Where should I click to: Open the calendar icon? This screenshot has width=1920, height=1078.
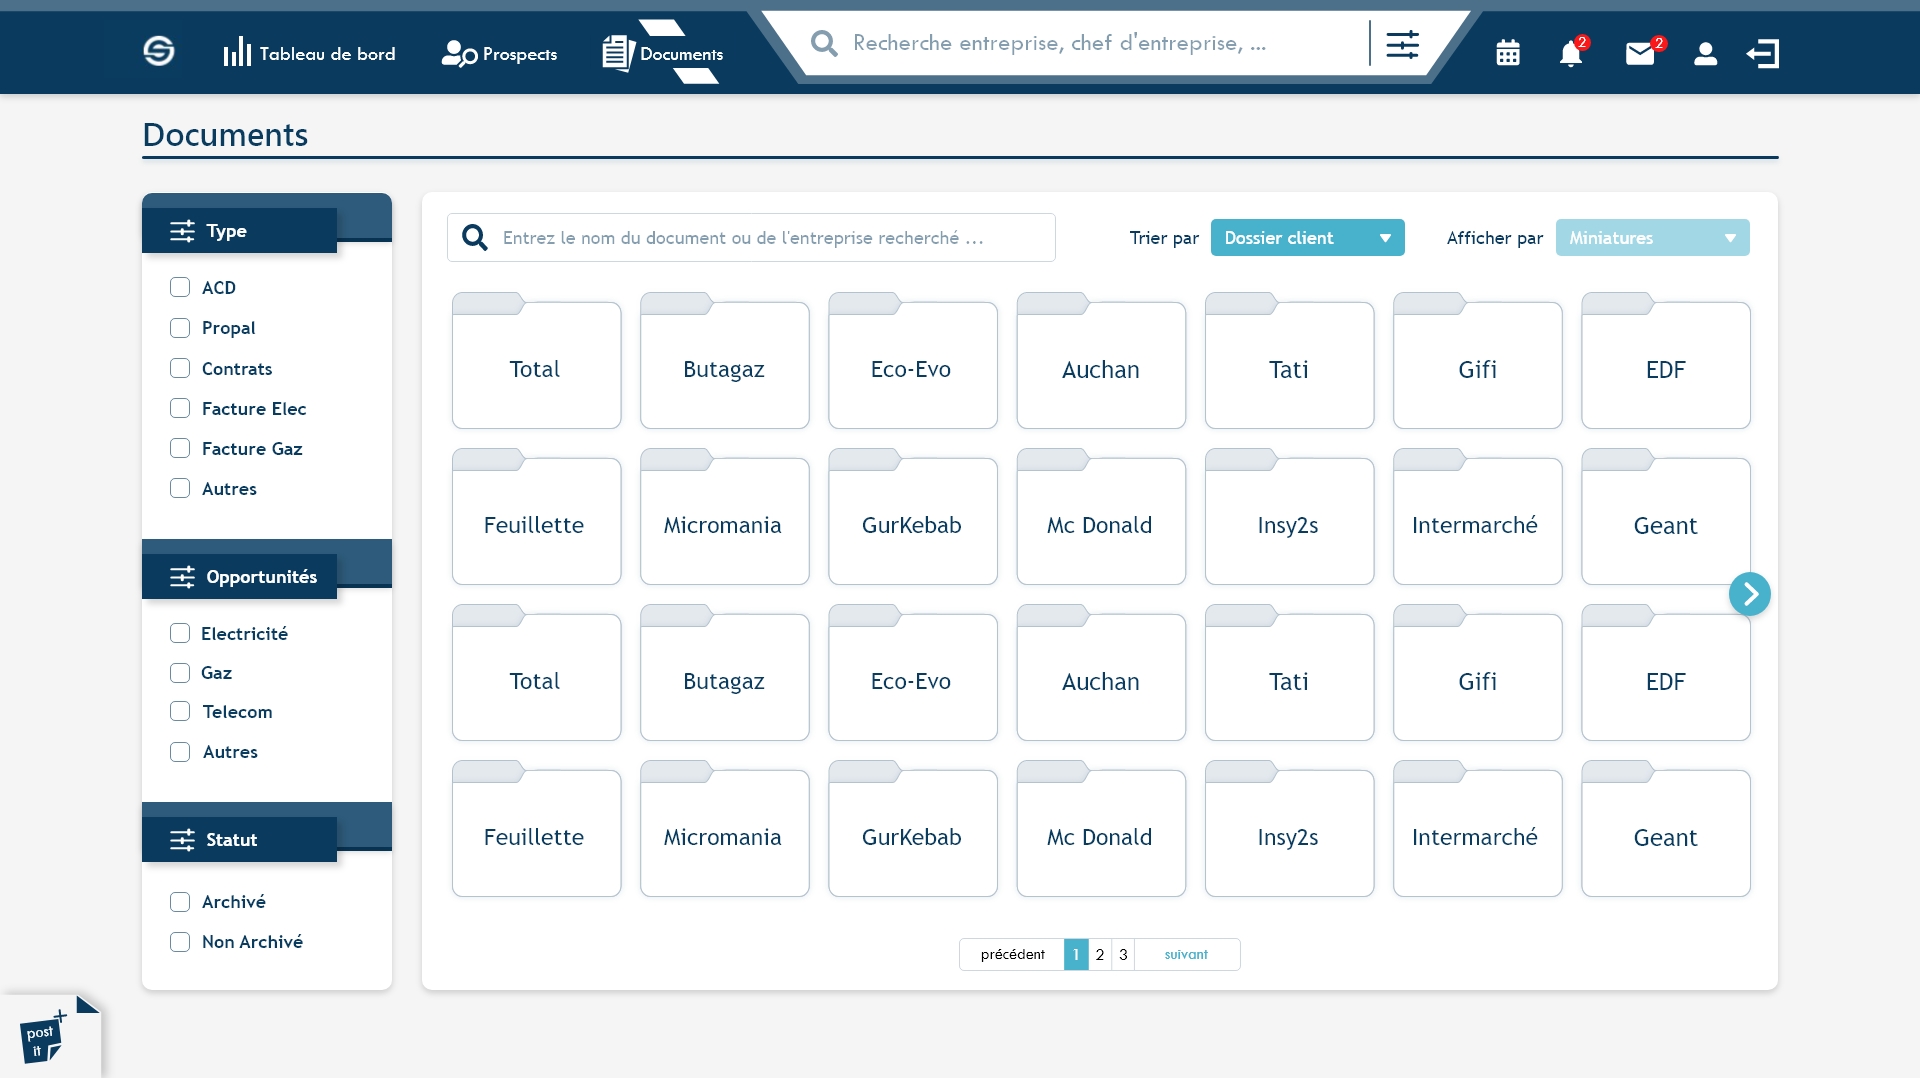click(x=1508, y=53)
